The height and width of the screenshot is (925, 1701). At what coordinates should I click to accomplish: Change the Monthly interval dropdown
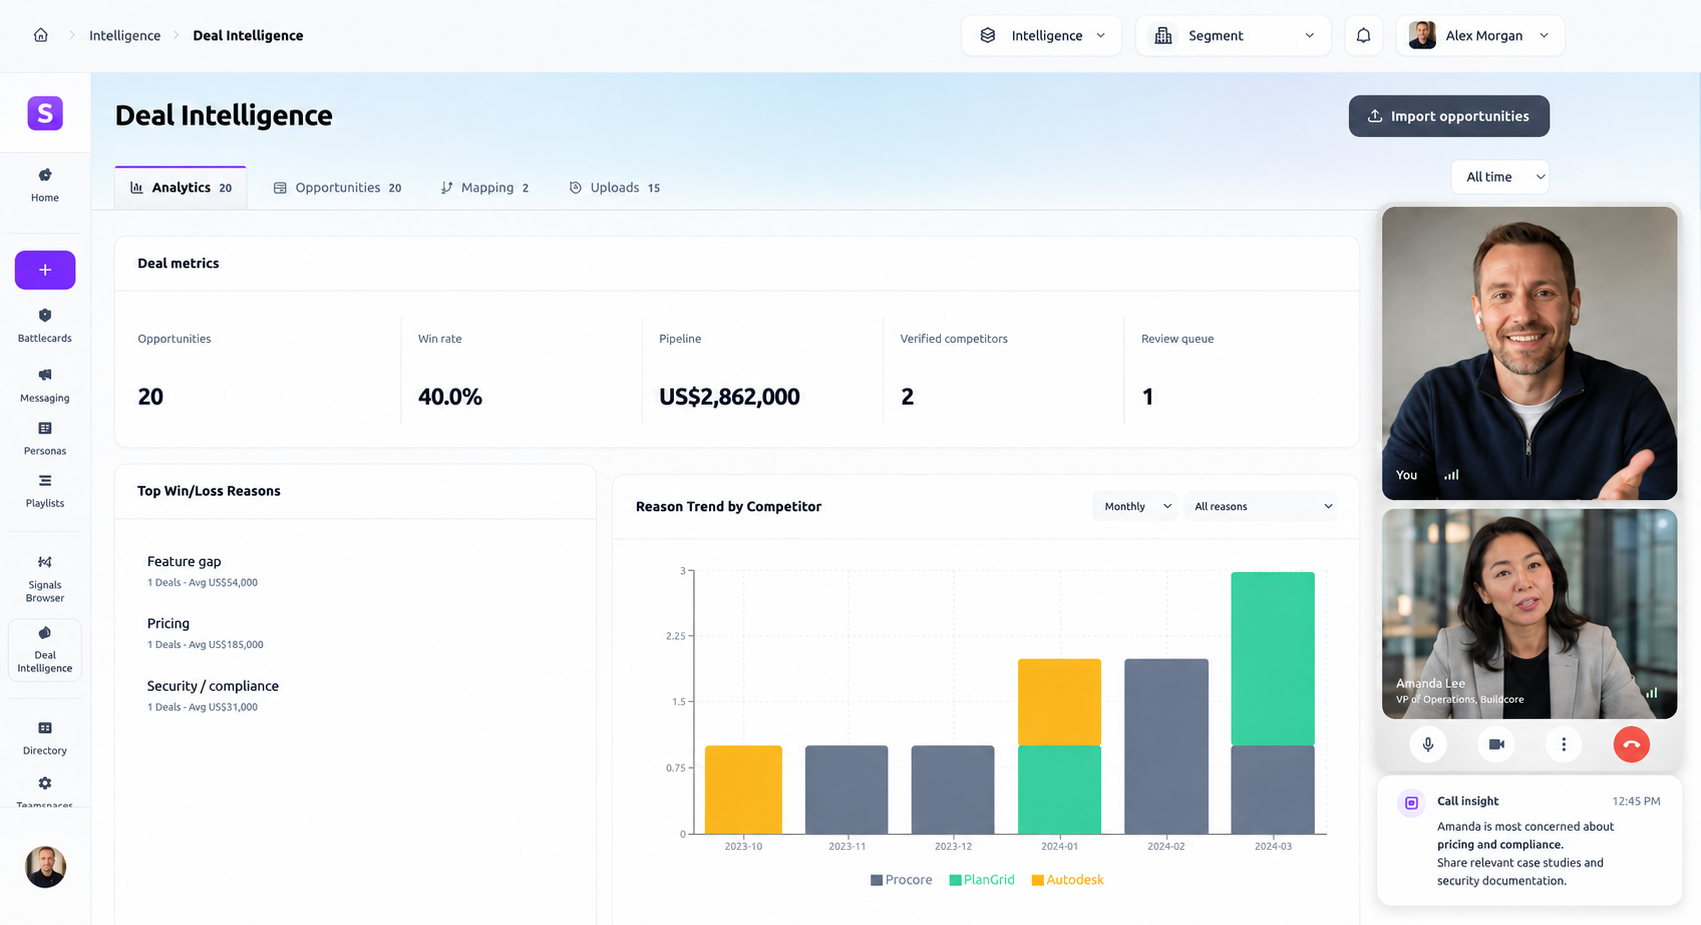point(1136,506)
